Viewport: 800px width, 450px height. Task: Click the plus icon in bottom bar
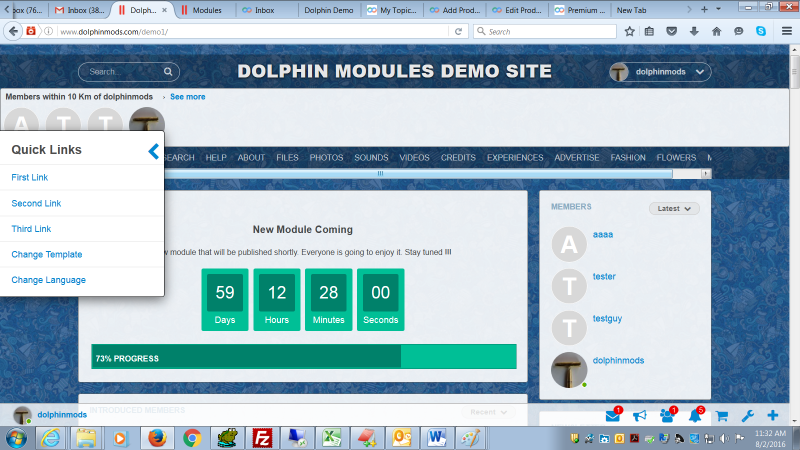tap(772, 416)
